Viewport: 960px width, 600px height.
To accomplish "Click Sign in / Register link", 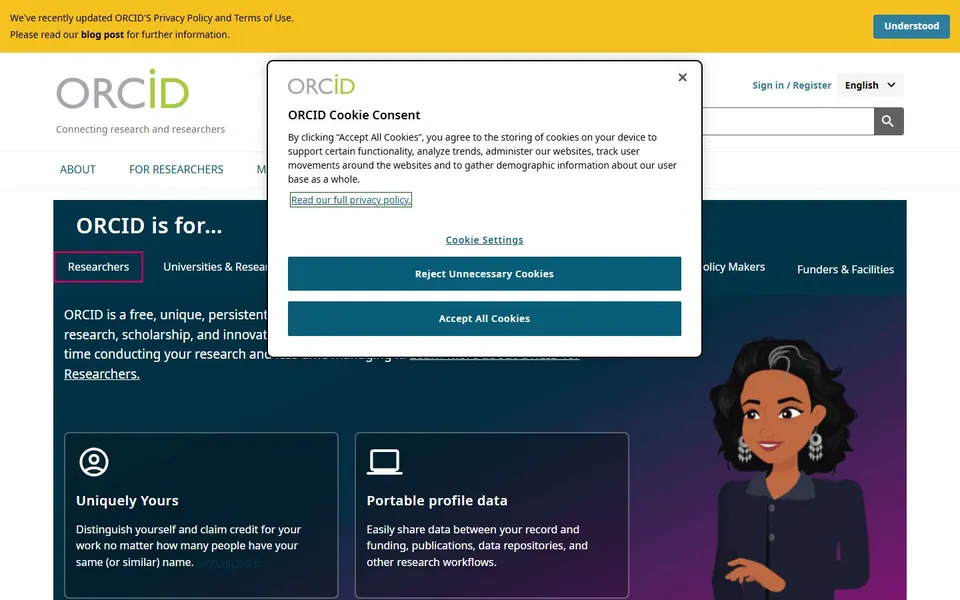I will (x=792, y=85).
